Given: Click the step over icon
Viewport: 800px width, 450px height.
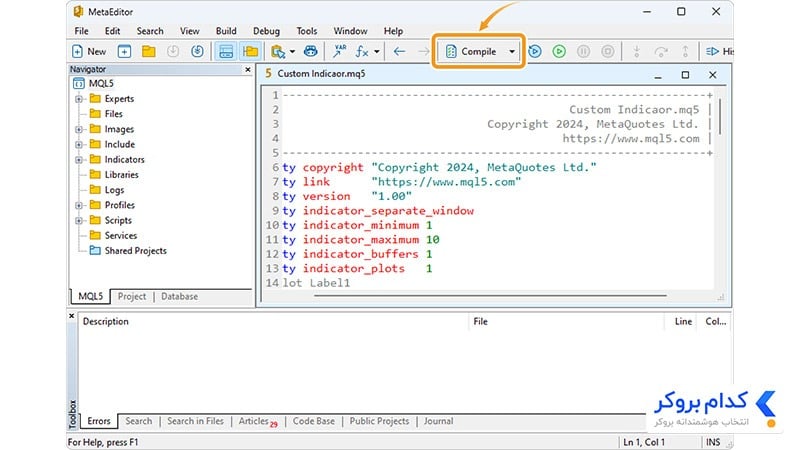Looking at the screenshot, I should tap(661, 52).
